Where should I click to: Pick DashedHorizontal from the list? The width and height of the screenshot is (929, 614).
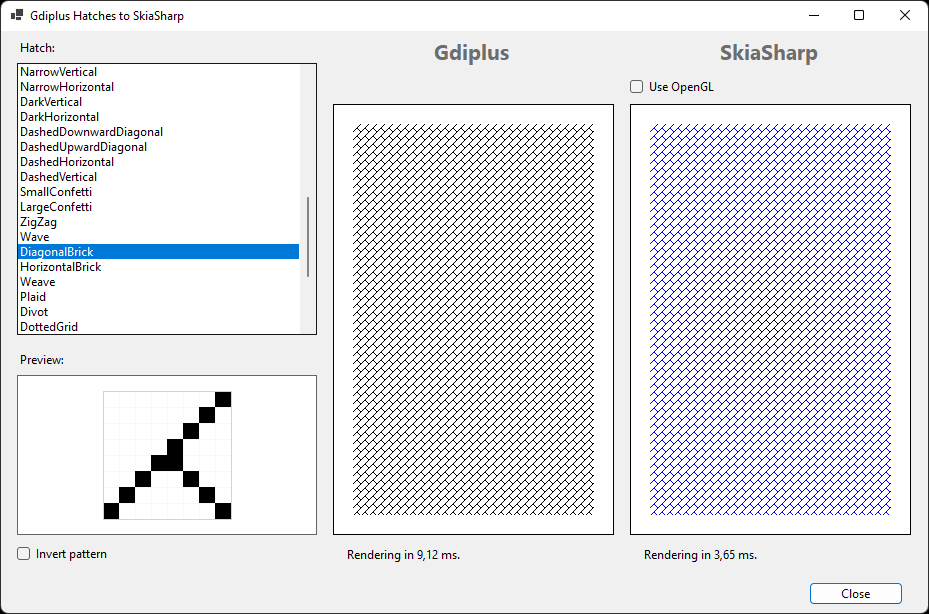(x=158, y=162)
